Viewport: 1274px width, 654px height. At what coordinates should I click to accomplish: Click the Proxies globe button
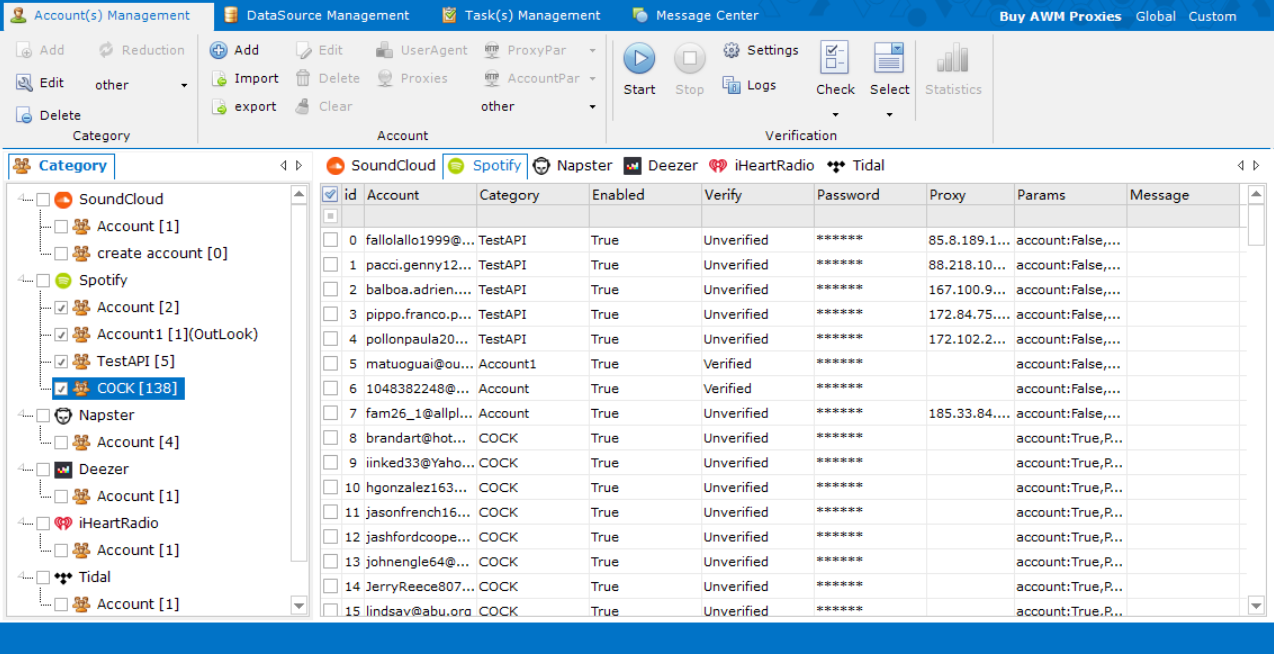click(x=412, y=78)
